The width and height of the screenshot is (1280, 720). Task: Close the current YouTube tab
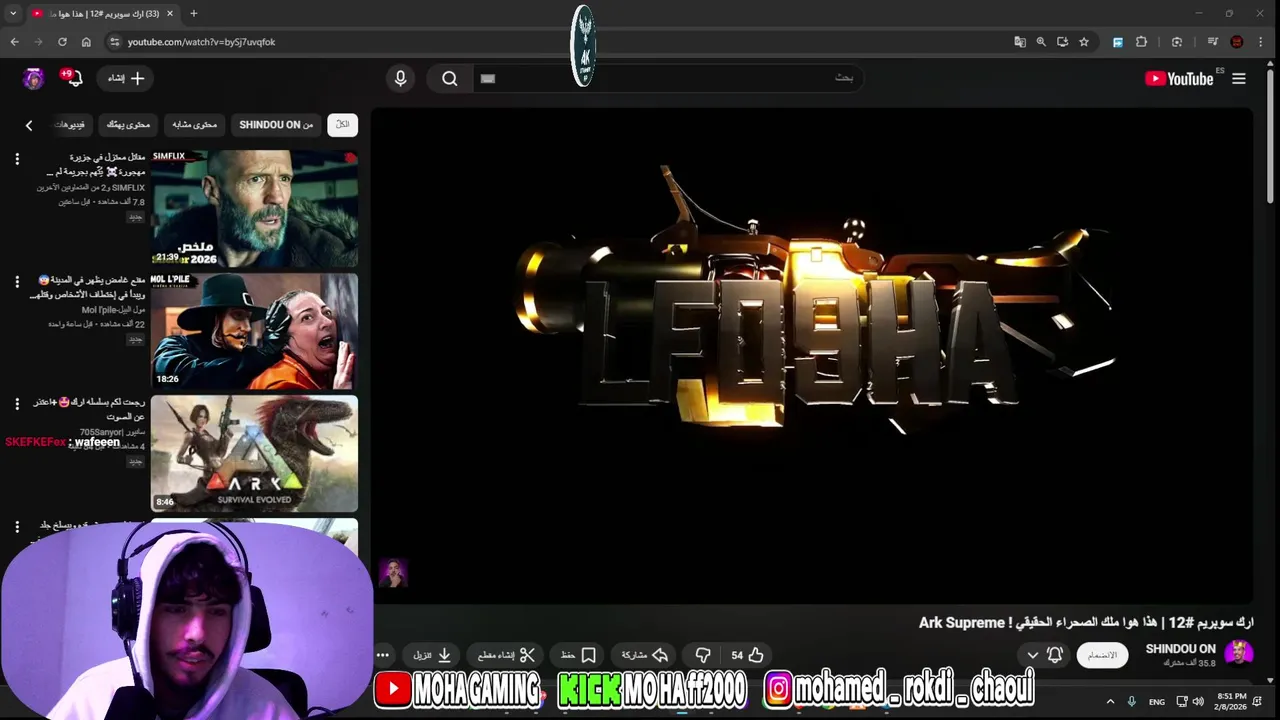(x=170, y=14)
